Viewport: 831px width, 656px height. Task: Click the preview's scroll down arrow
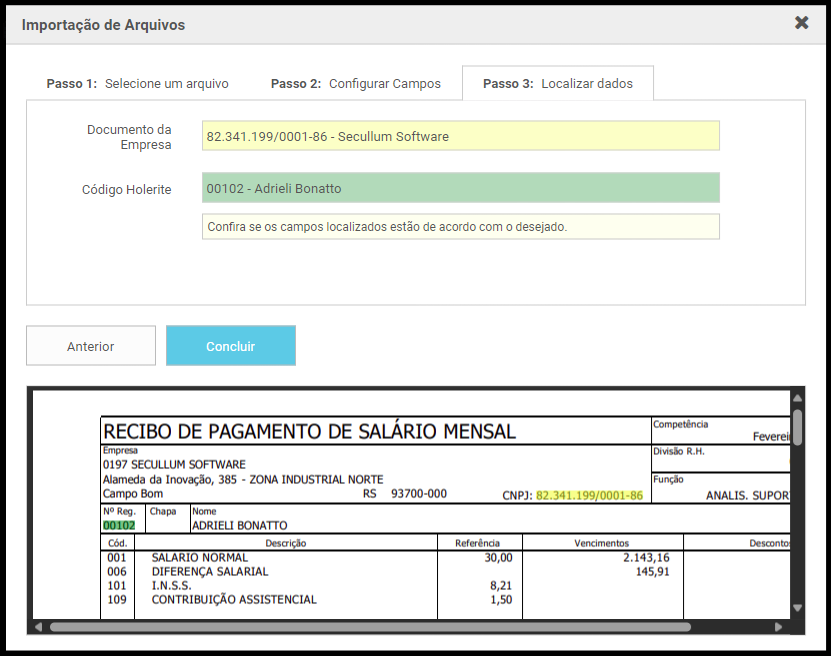click(x=797, y=608)
